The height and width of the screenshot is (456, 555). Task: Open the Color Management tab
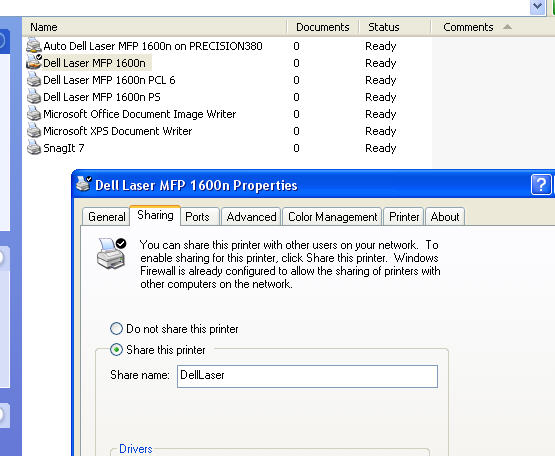pyautogui.click(x=332, y=217)
